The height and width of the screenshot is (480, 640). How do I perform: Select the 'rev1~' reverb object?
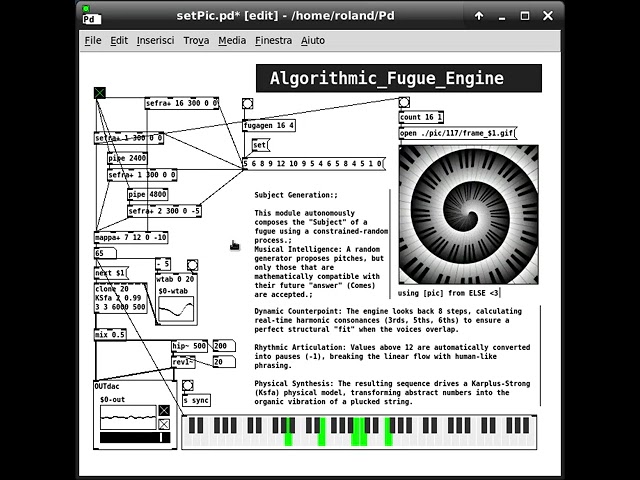coord(183,362)
